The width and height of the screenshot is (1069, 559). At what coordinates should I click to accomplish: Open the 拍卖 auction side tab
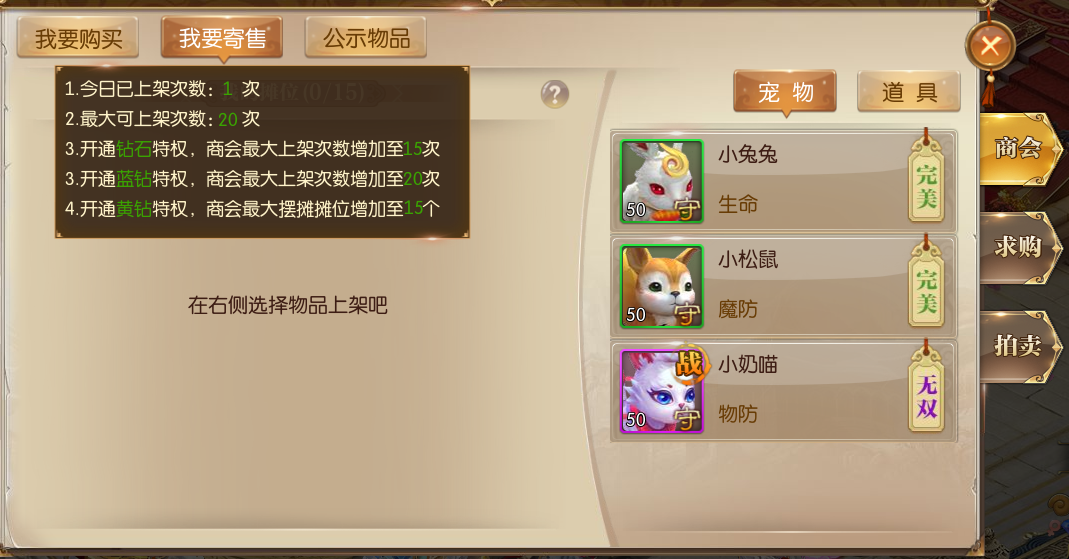point(1019,347)
